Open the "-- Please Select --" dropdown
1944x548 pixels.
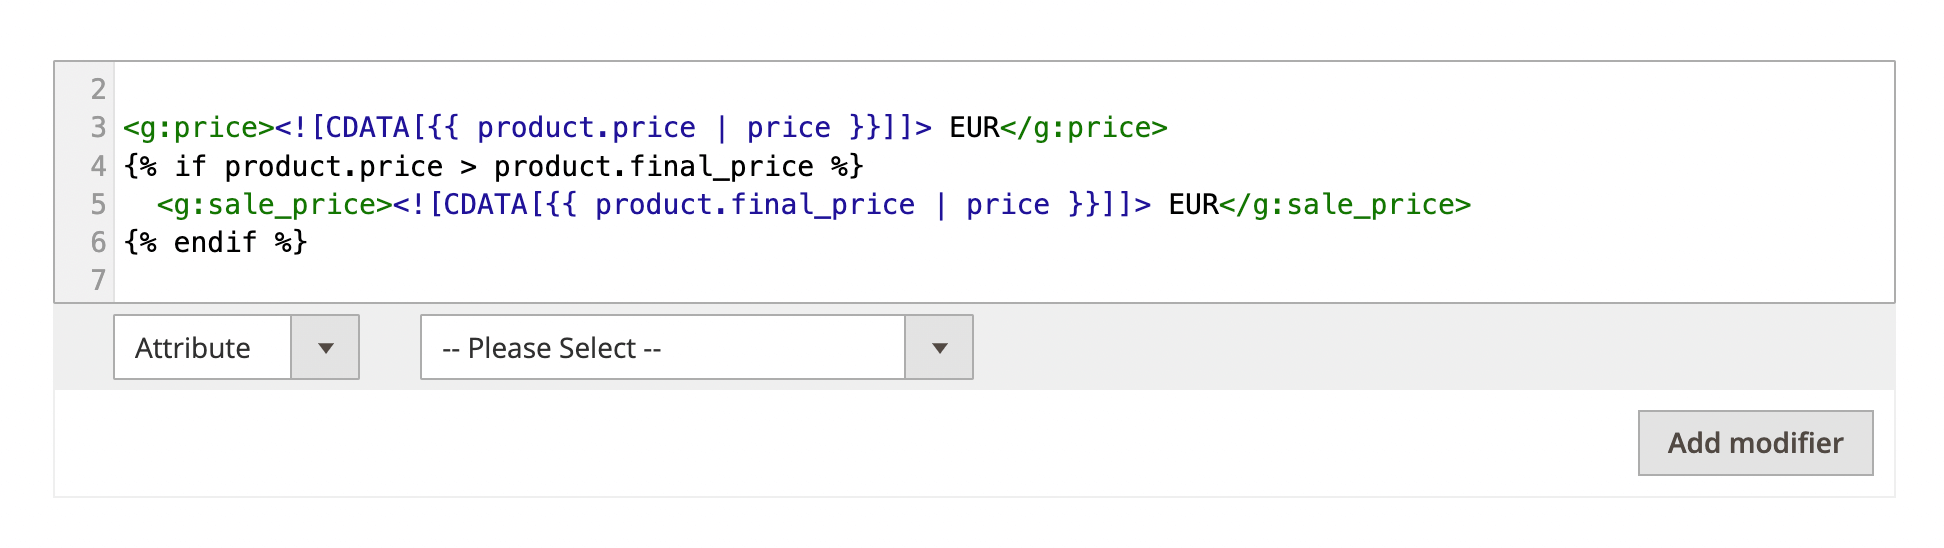696,347
